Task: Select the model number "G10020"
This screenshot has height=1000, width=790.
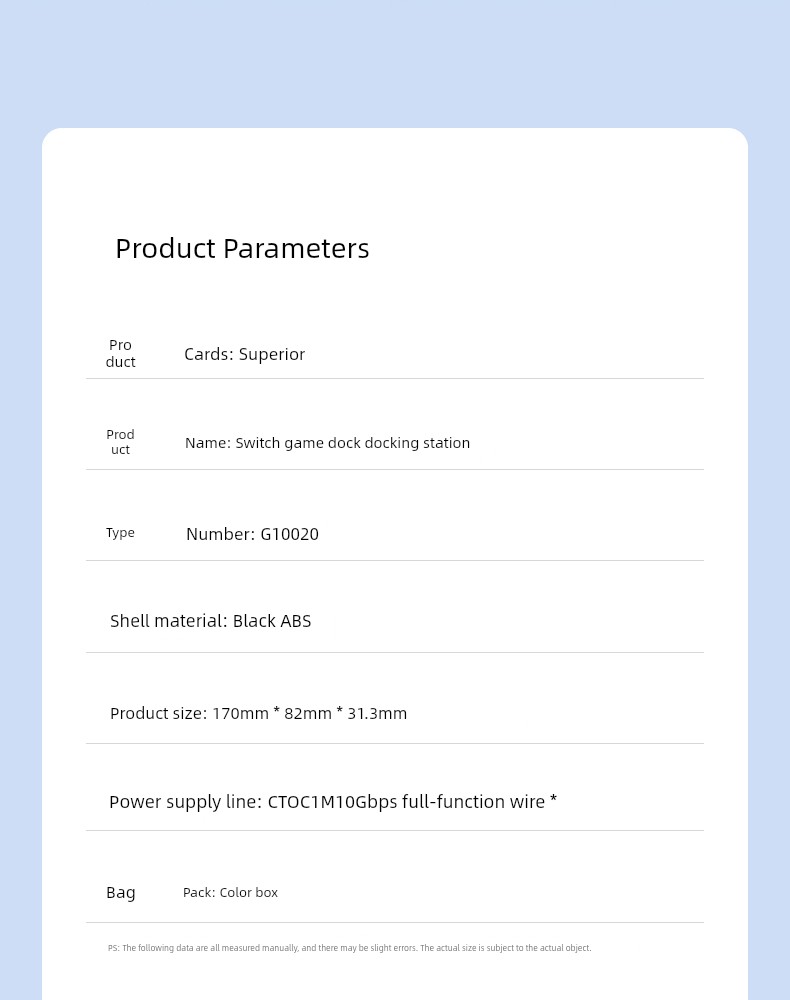Action: point(290,534)
